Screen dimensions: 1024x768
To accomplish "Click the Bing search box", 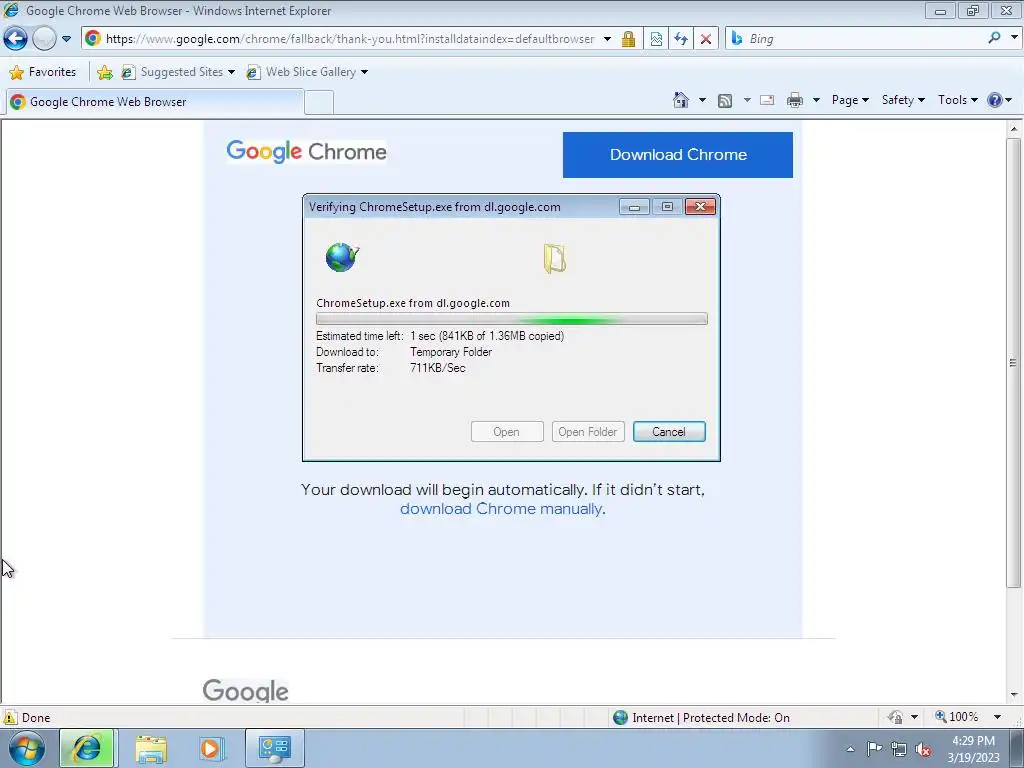I will coord(856,39).
